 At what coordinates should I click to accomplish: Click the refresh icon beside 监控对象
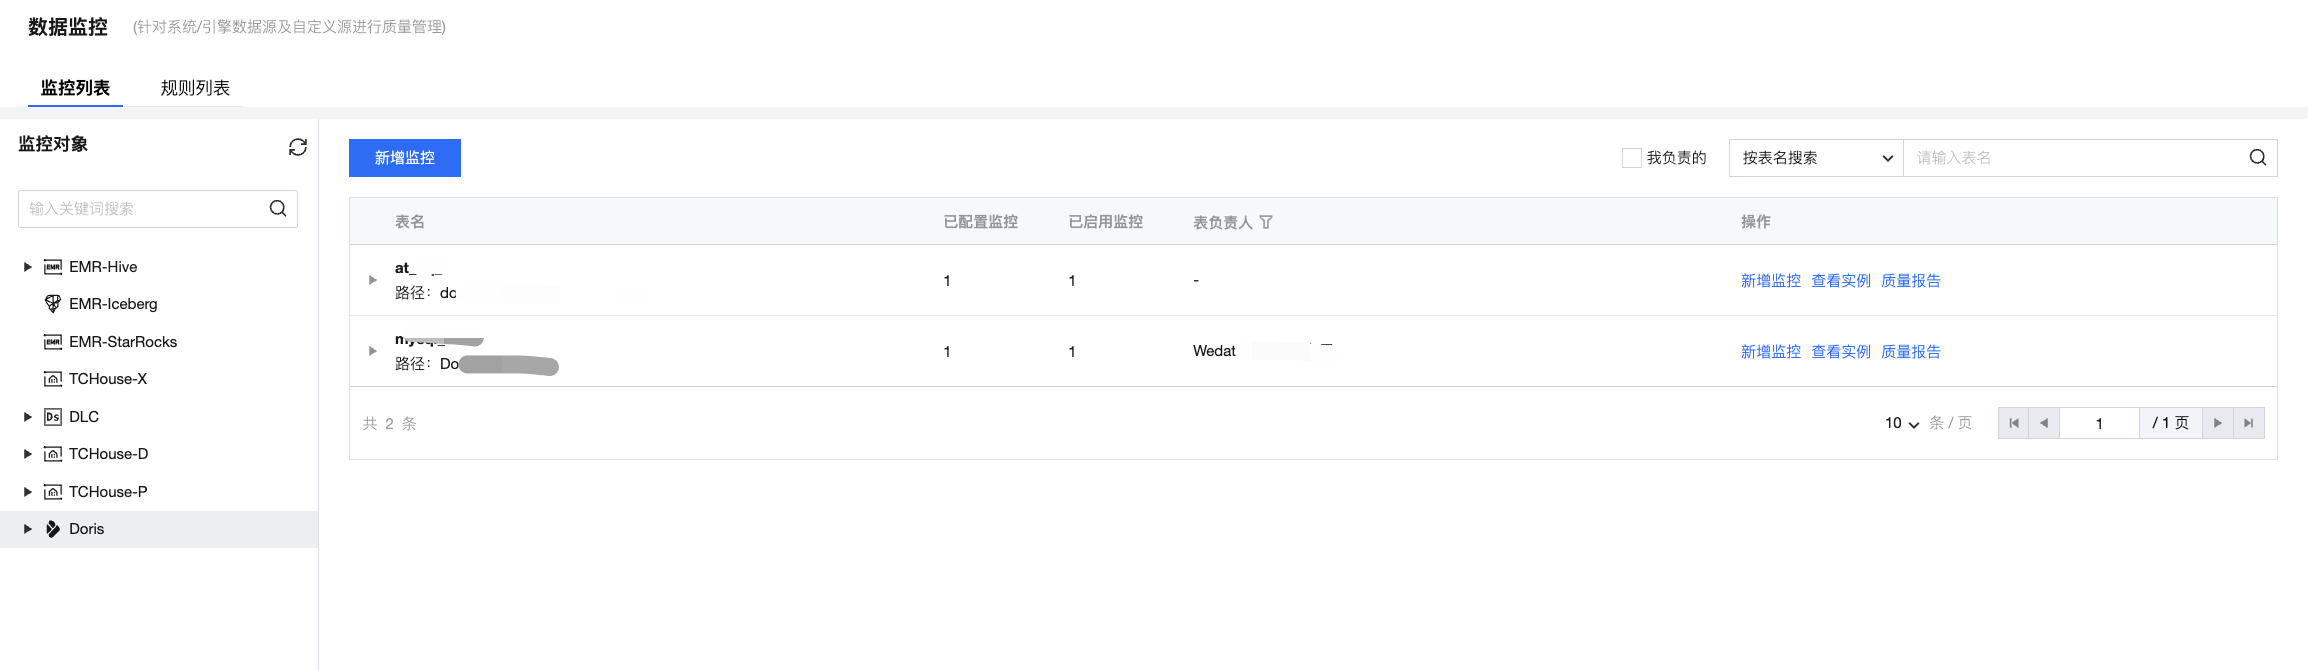tap(297, 147)
